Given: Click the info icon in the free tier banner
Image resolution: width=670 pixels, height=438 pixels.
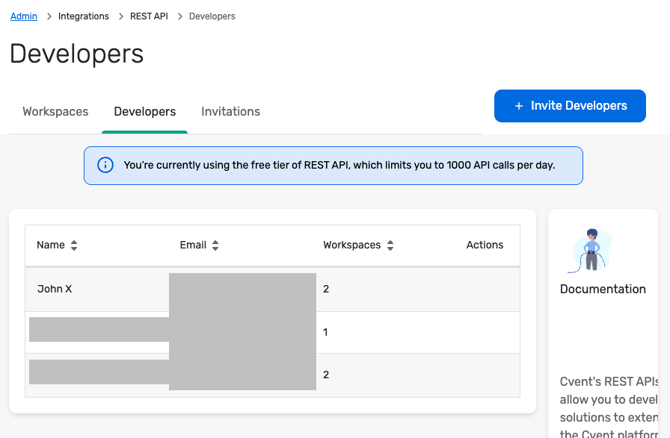Looking at the screenshot, I should pyautogui.click(x=105, y=165).
